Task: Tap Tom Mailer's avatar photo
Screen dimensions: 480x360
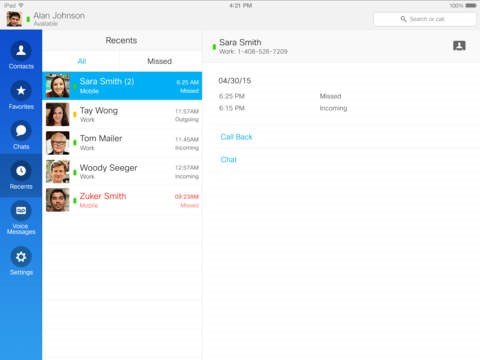Action: point(58,143)
